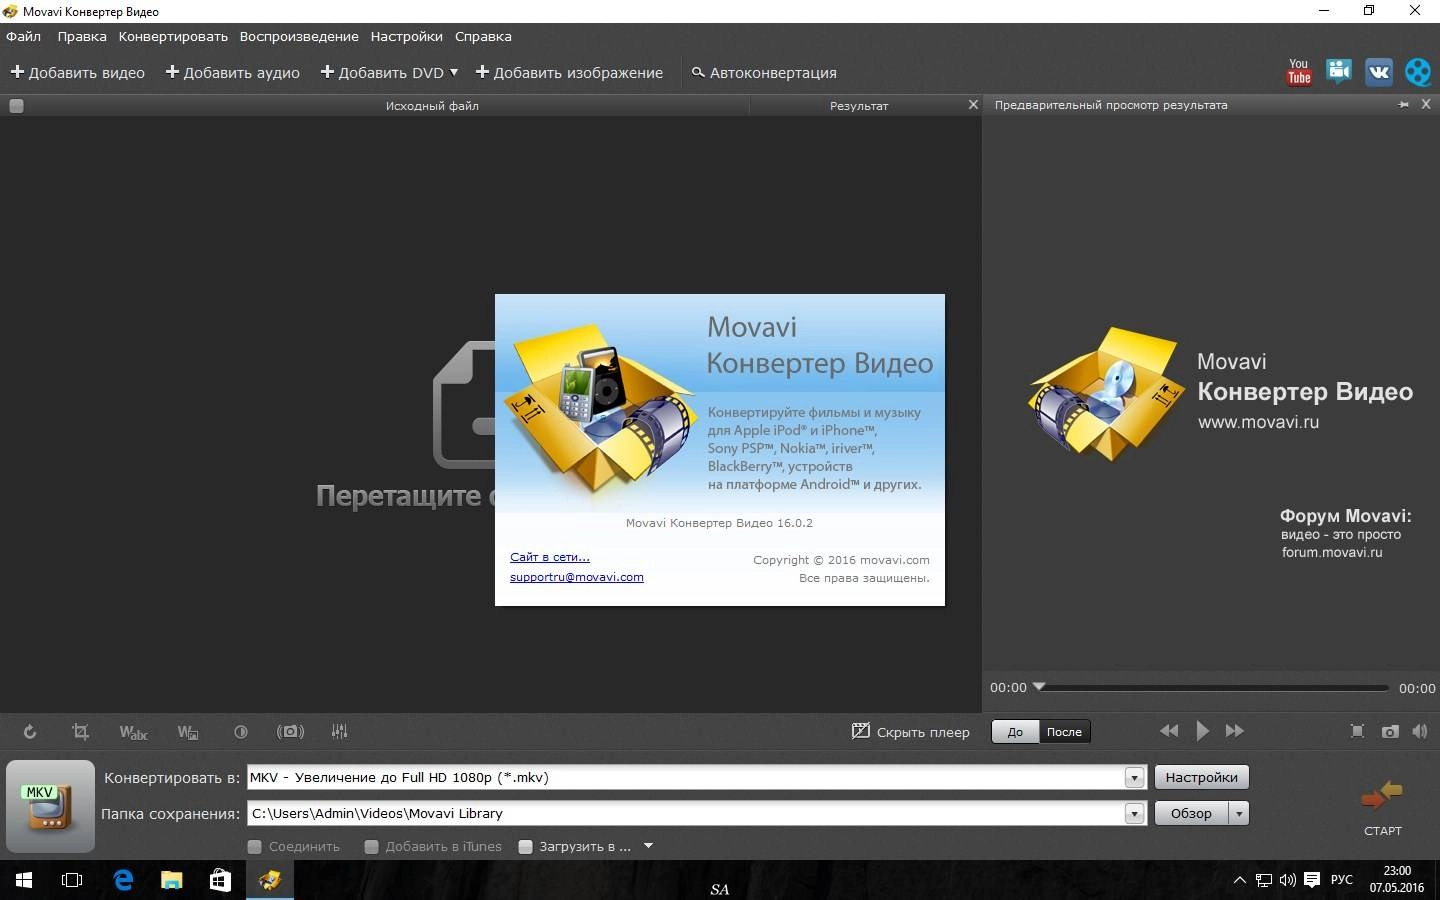This screenshot has width=1440, height=900.
Task: Start playback with the play button
Action: click(x=1203, y=731)
